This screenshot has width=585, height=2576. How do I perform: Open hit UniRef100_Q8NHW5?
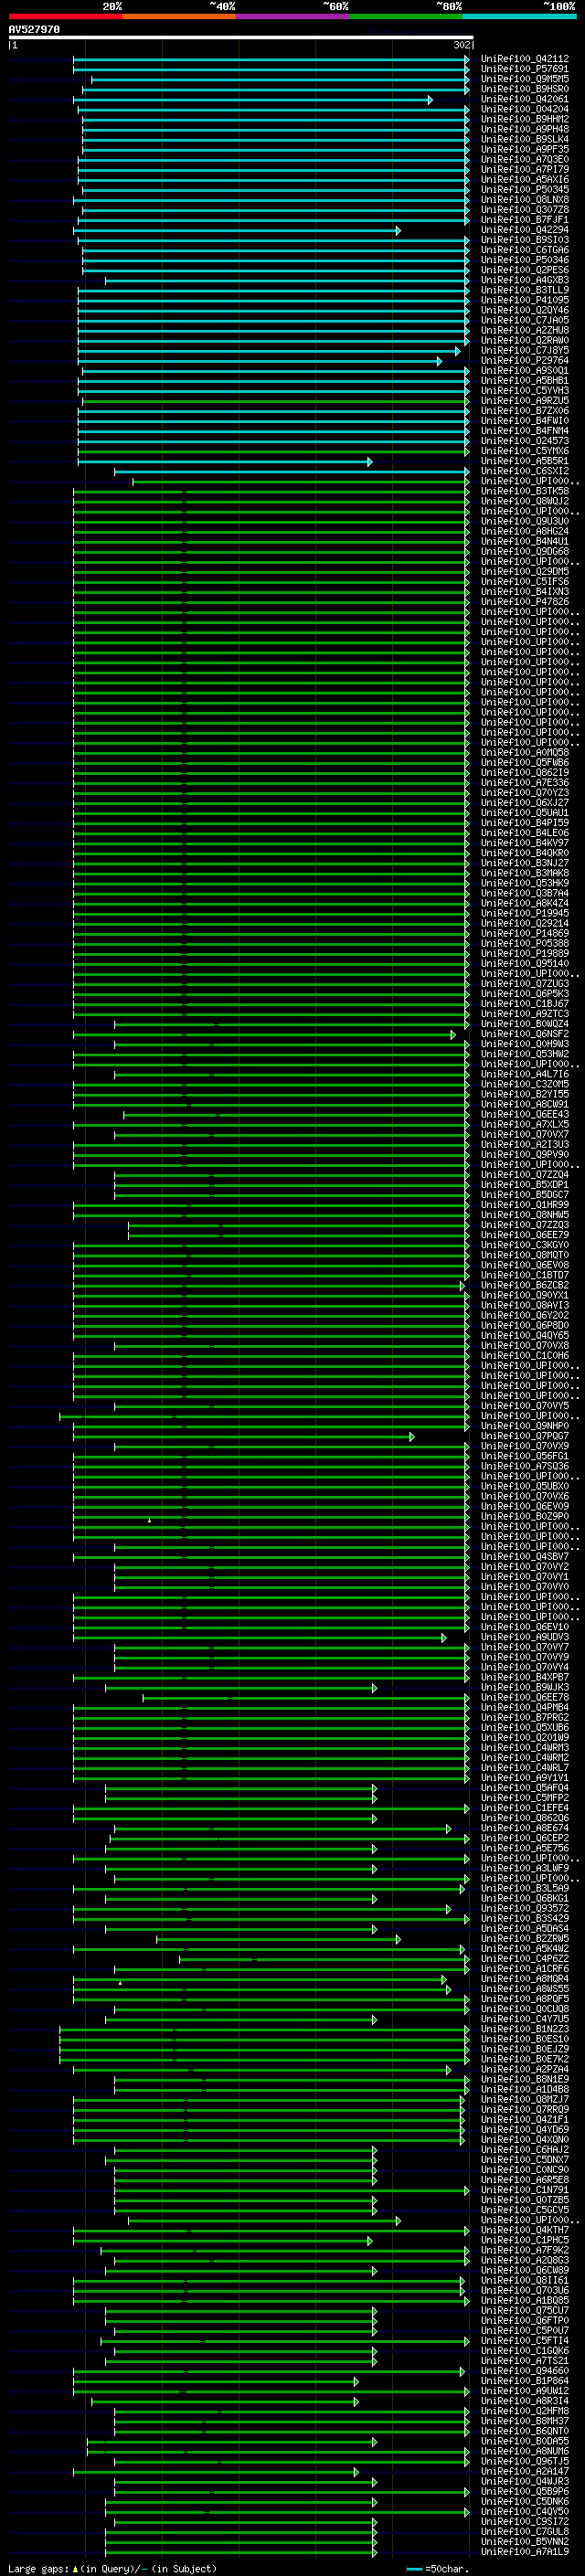(x=525, y=1215)
